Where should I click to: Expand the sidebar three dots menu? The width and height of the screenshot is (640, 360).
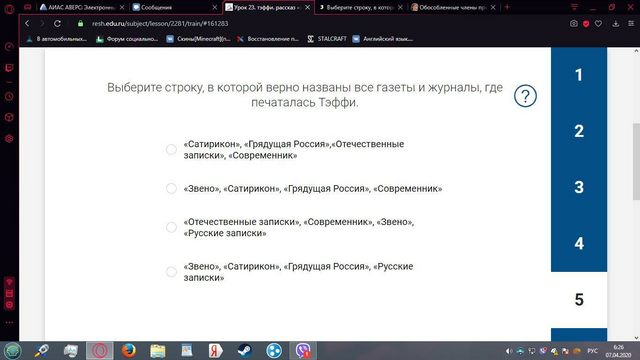9,322
